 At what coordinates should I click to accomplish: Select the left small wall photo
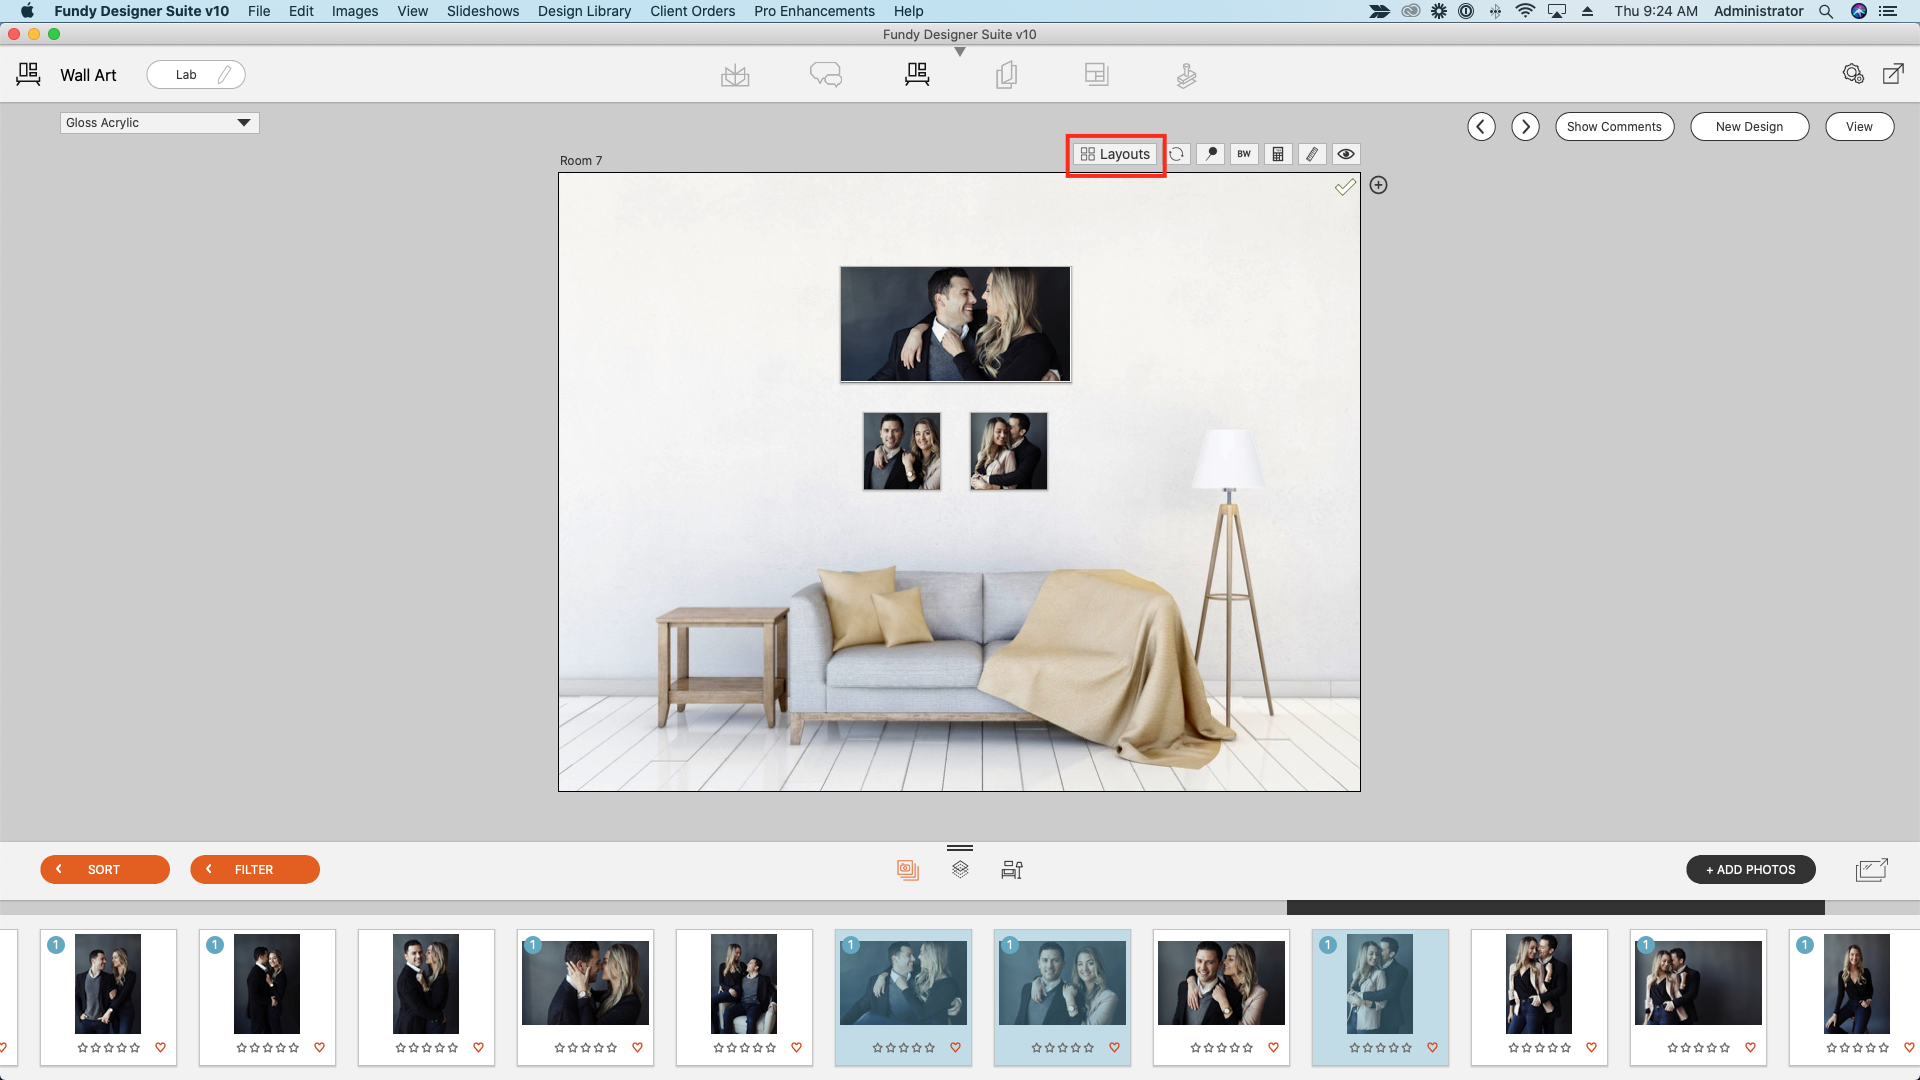tap(902, 451)
